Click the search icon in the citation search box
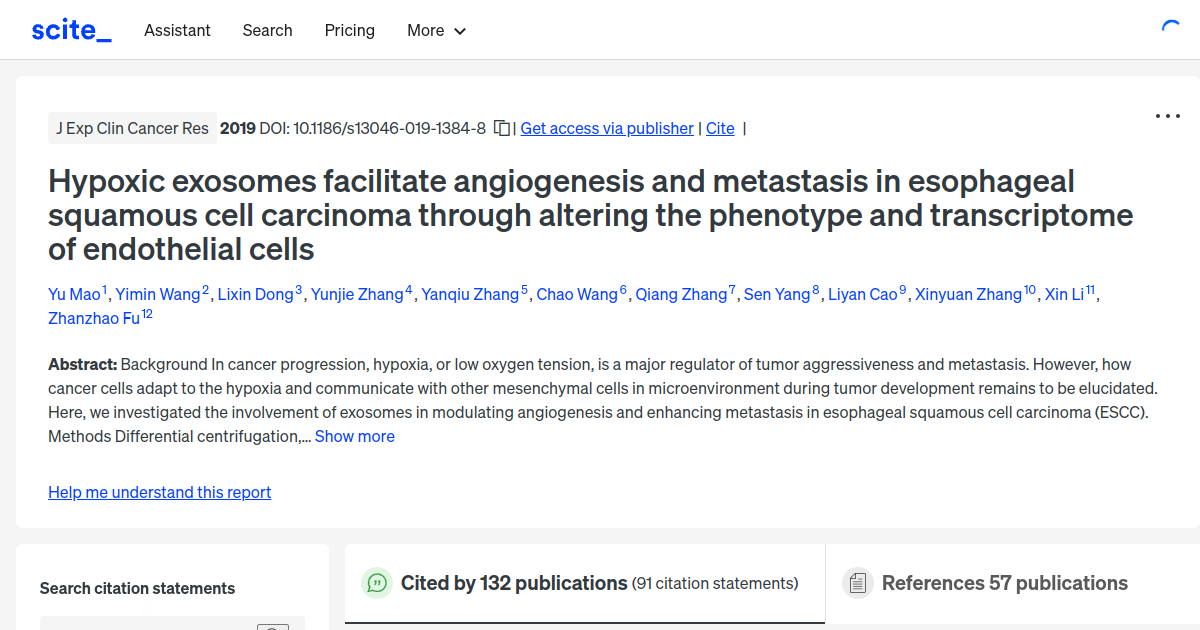 tap(272, 628)
